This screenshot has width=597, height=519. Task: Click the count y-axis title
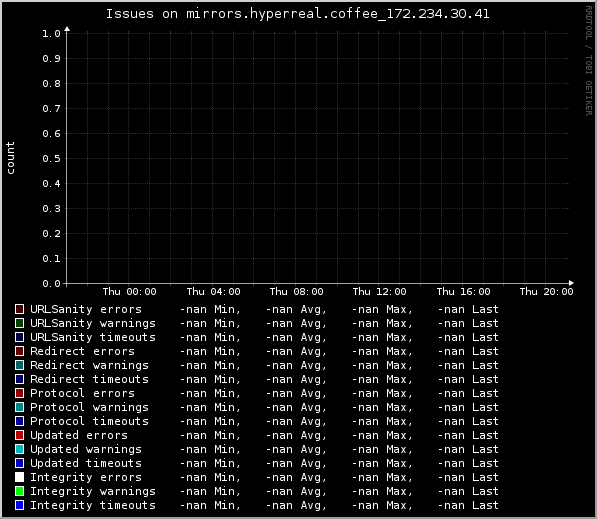(x=10, y=158)
